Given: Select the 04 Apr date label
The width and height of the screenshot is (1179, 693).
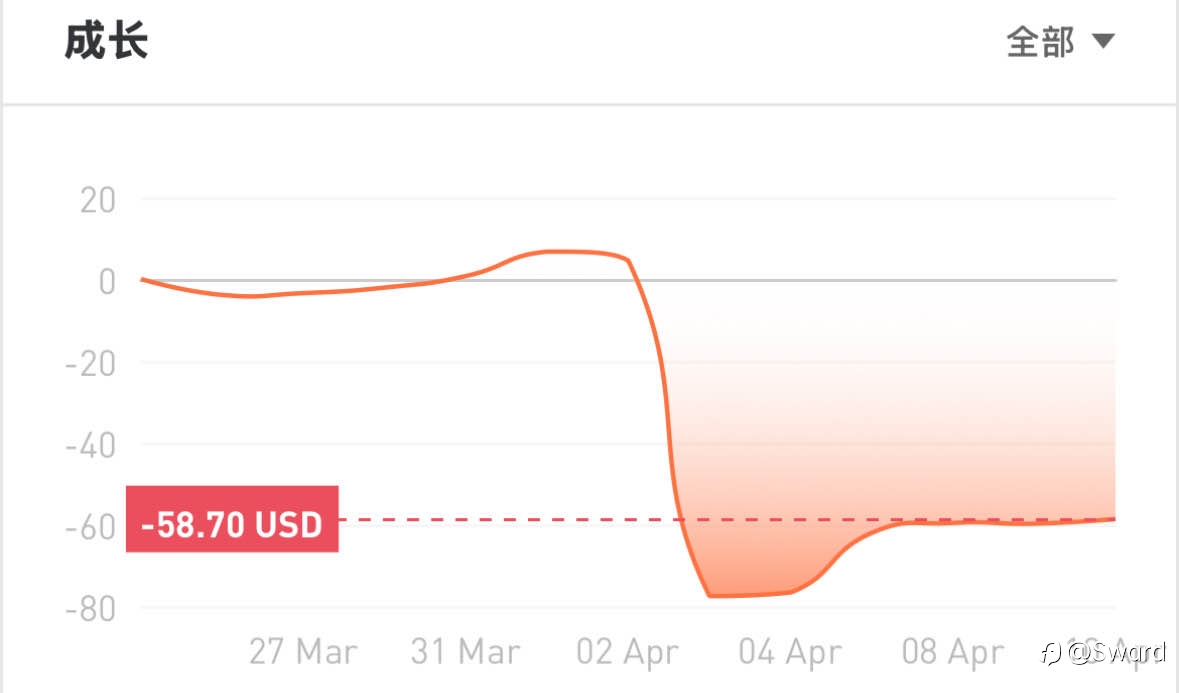Looking at the screenshot, I should [790, 652].
